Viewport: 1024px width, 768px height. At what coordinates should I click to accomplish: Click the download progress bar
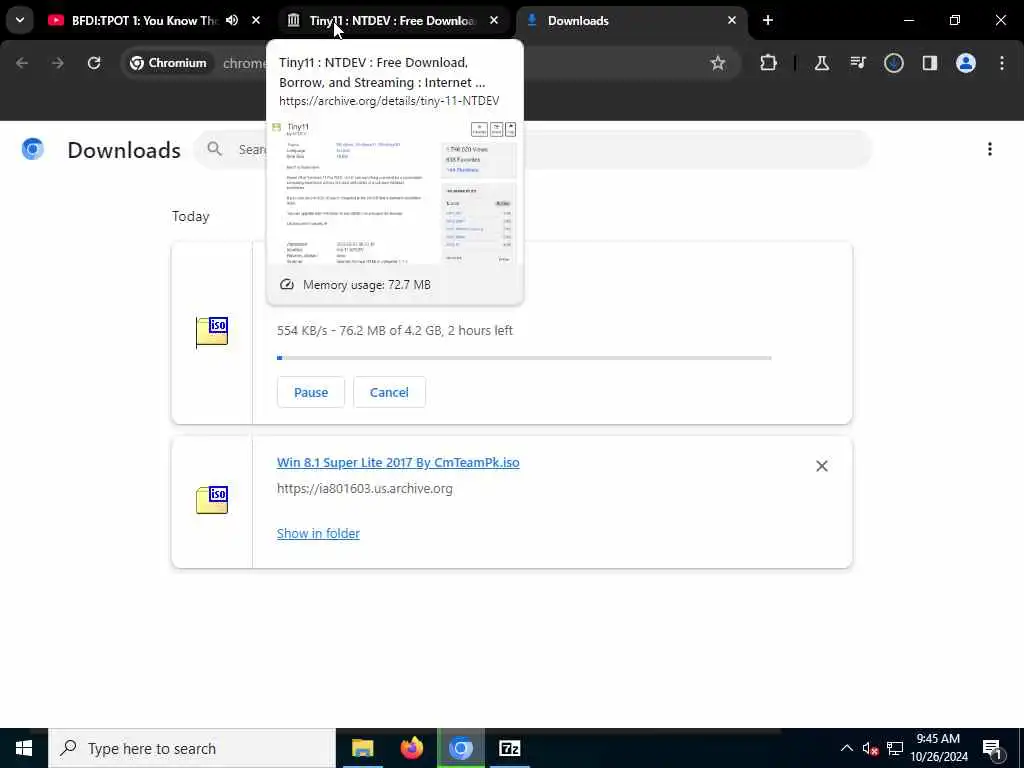pos(524,358)
